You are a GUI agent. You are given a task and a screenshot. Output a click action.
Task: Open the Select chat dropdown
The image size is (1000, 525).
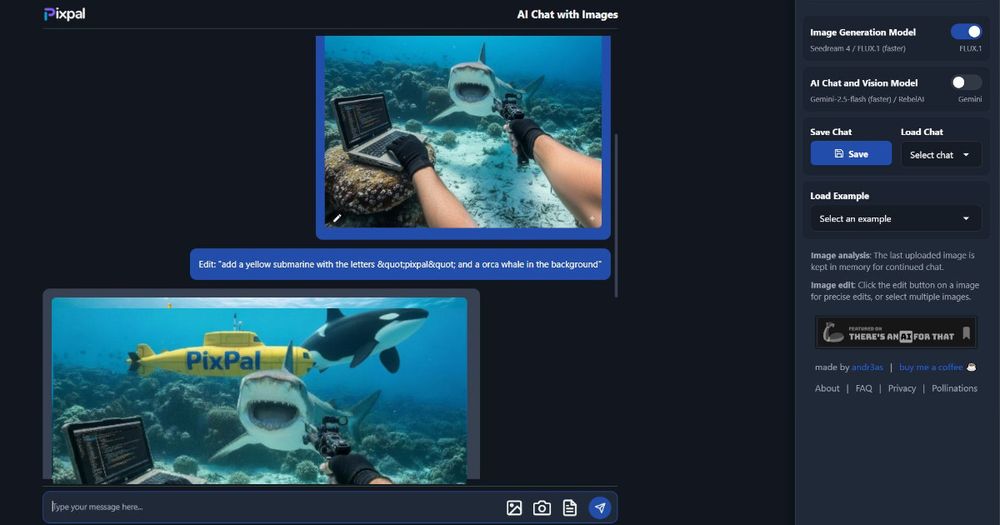click(x=941, y=154)
